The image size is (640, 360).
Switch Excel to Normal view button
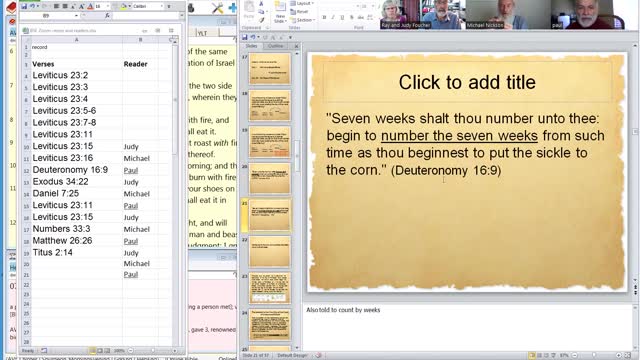pyautogui.click(x=93, y=351)
